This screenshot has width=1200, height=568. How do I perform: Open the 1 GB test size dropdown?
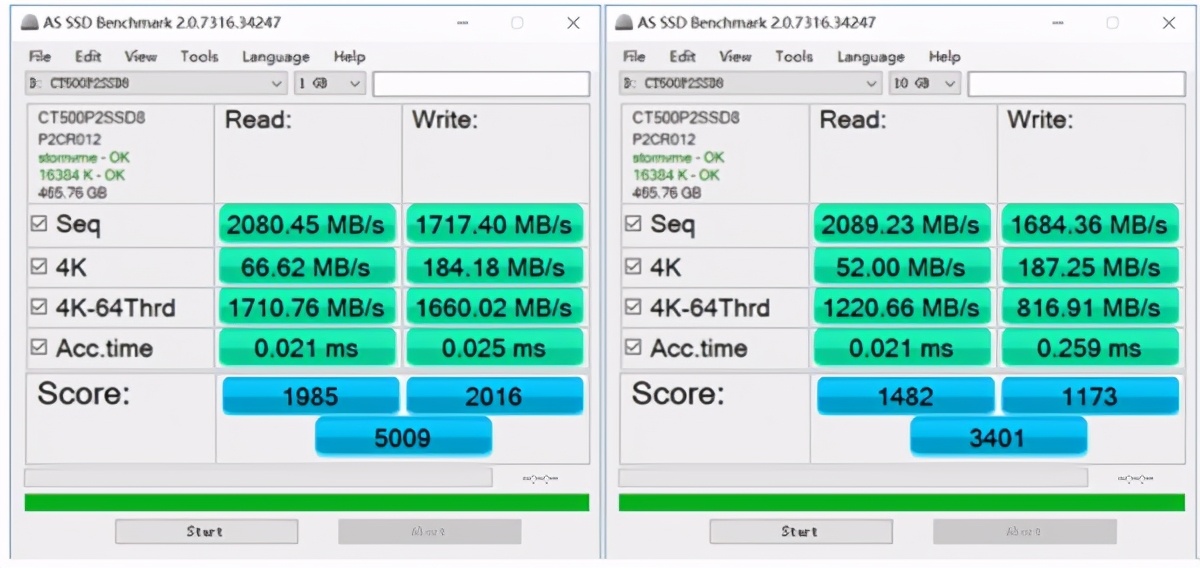[330, 84]
